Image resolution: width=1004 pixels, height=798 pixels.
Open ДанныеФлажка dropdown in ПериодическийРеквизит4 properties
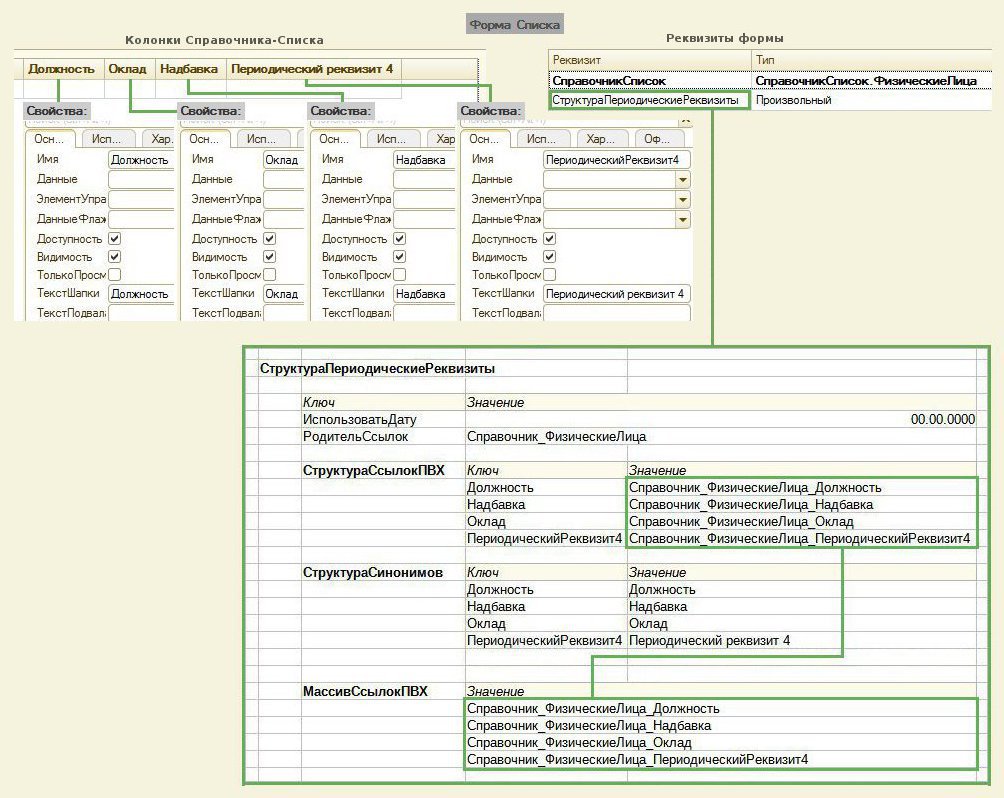pos(683,219)
